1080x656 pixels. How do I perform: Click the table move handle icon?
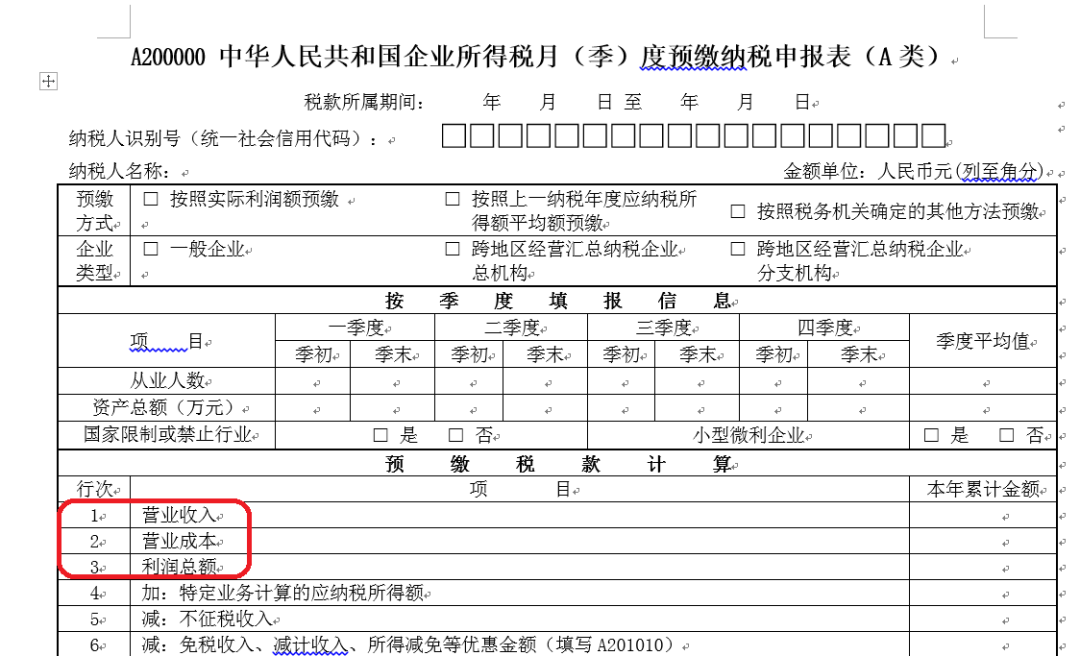[48, 81]
